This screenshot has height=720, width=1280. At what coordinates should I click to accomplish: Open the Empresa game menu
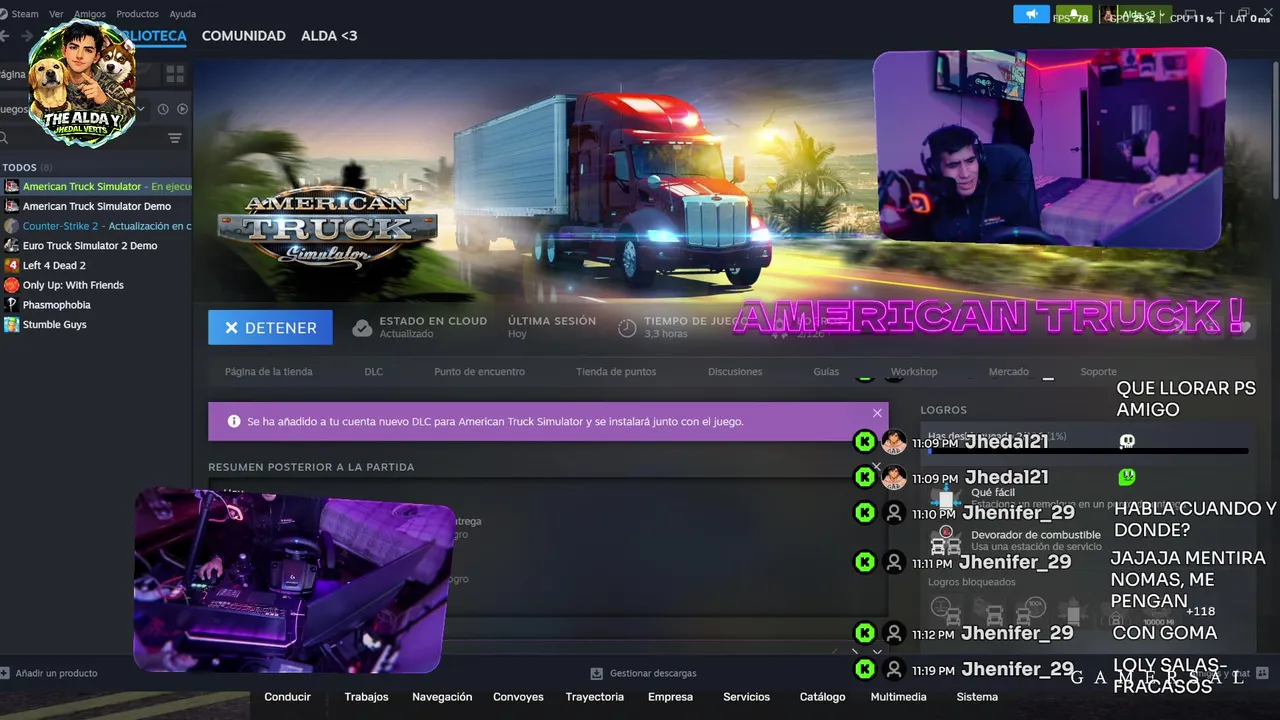pos(670,697)
